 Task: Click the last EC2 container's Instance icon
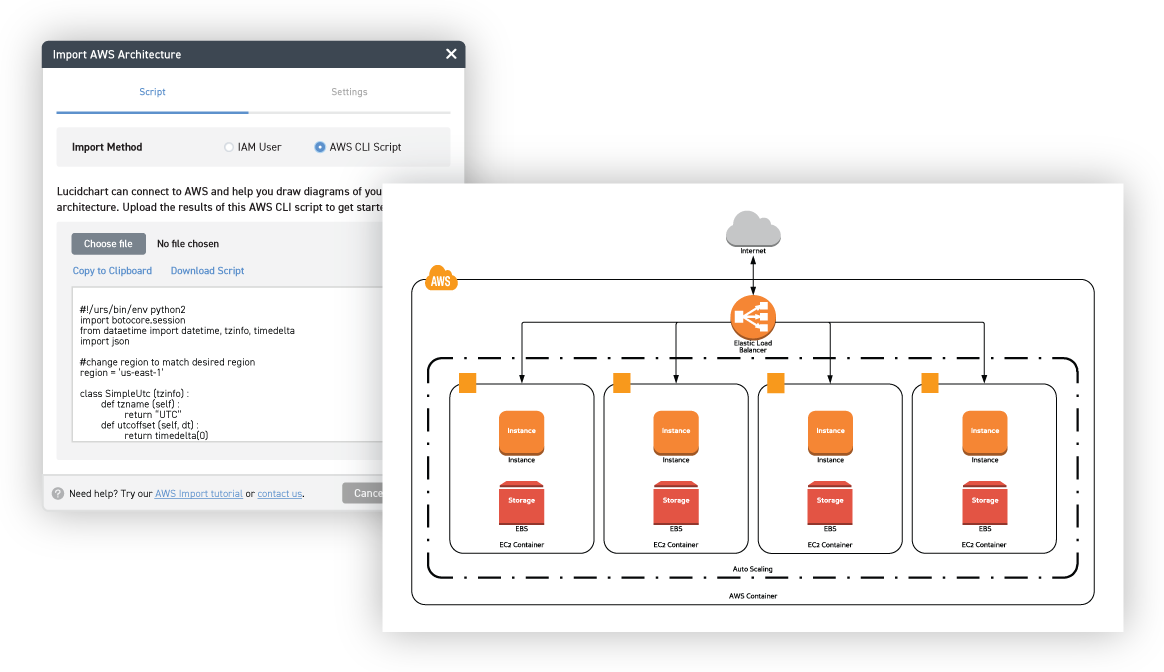coord(984,432)
